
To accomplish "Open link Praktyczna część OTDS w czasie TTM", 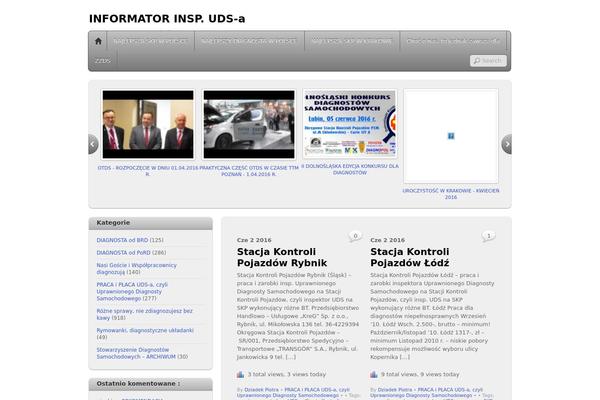I will tap(249, 171).
